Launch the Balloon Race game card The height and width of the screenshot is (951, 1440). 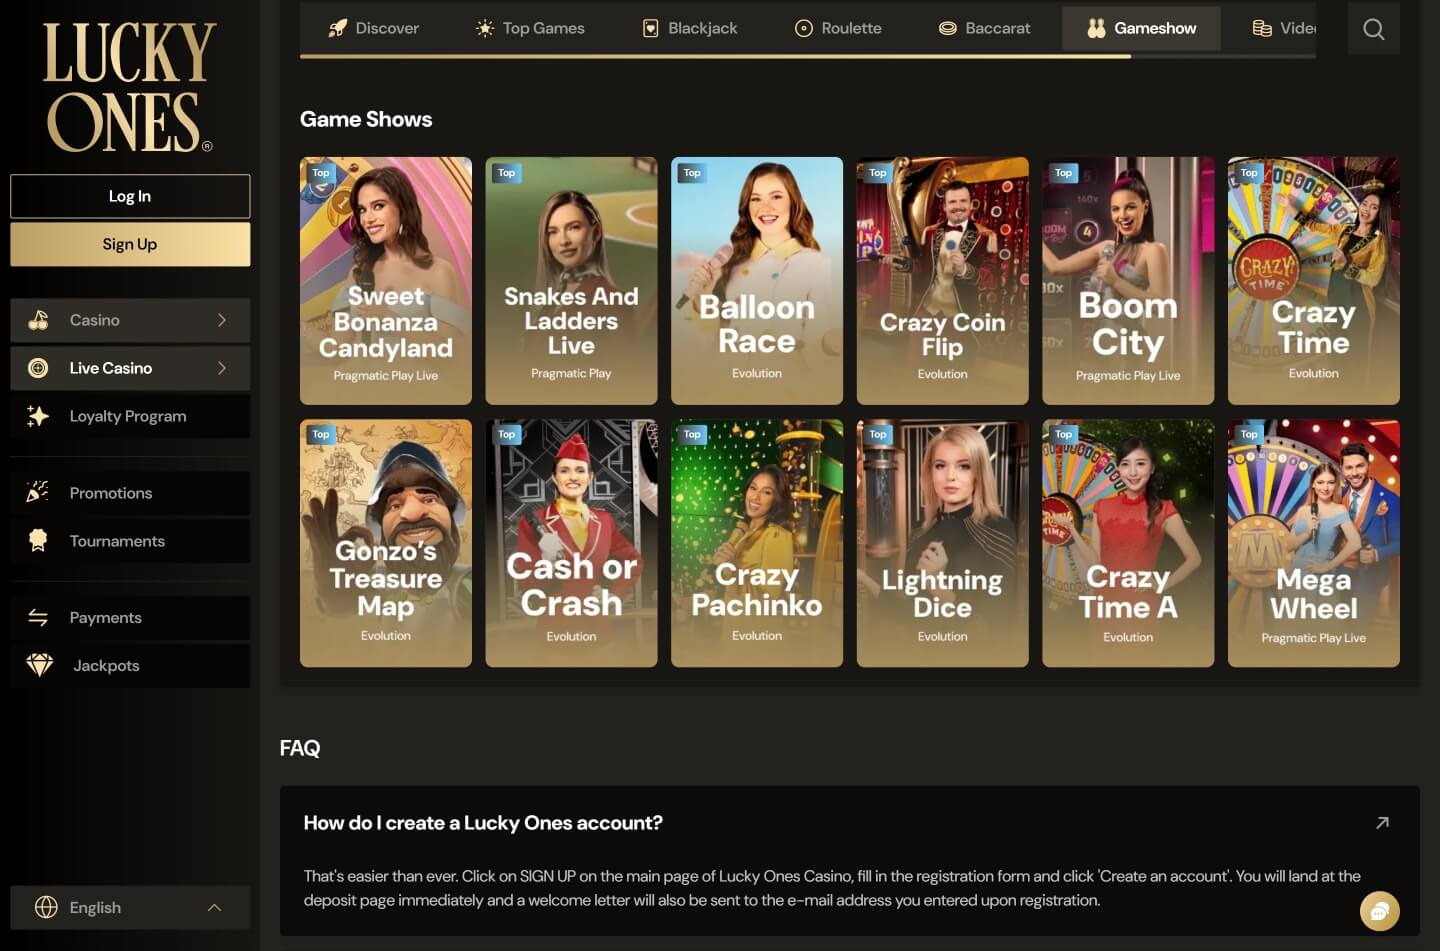(x=757, y=281)
